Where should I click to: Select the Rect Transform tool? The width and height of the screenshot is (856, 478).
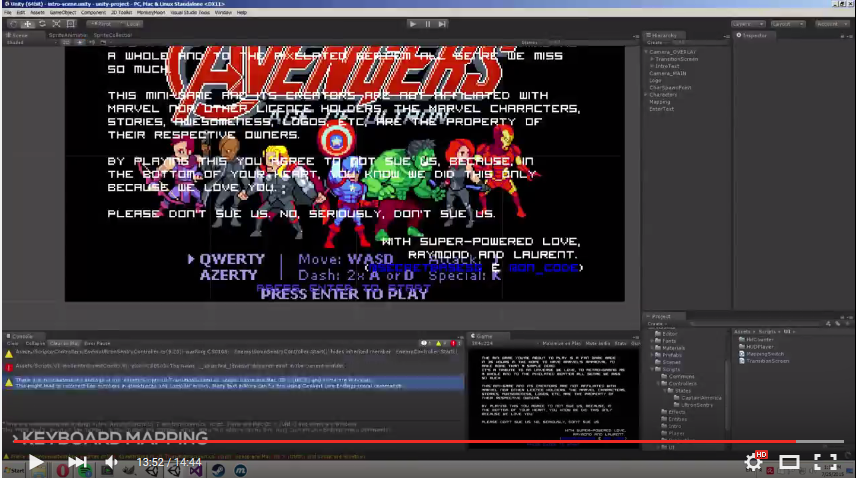(70, 24)
